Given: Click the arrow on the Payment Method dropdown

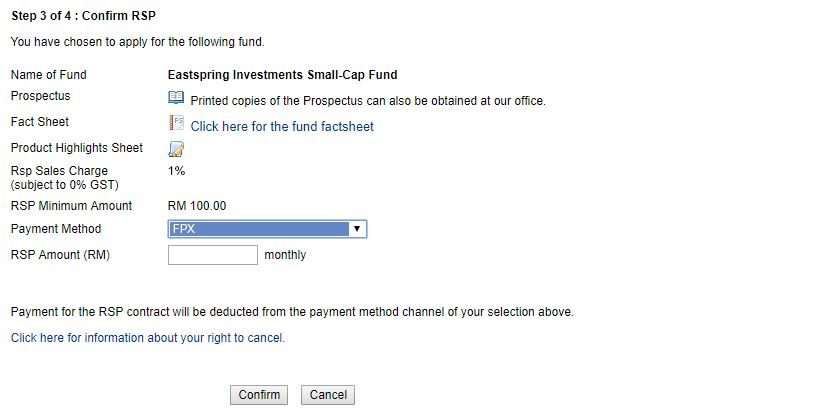Looking at the screenshot, I should 357,229.
